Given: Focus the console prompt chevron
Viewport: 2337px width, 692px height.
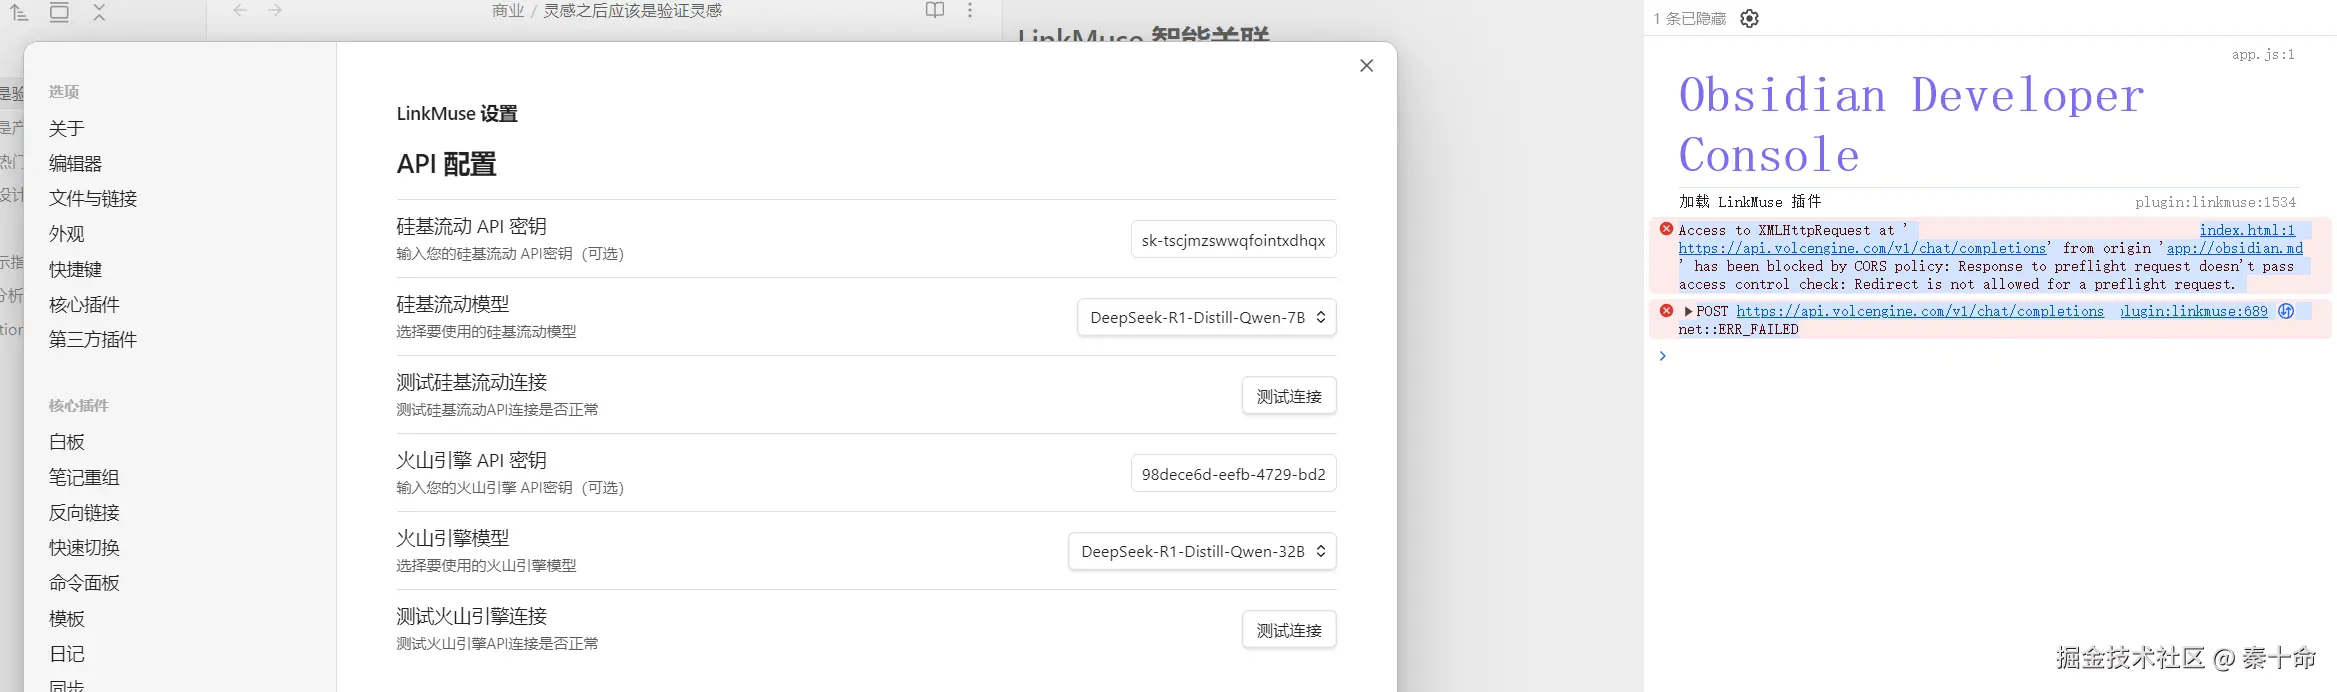Looking at the screenshot, I should (x=1663, y=356).
